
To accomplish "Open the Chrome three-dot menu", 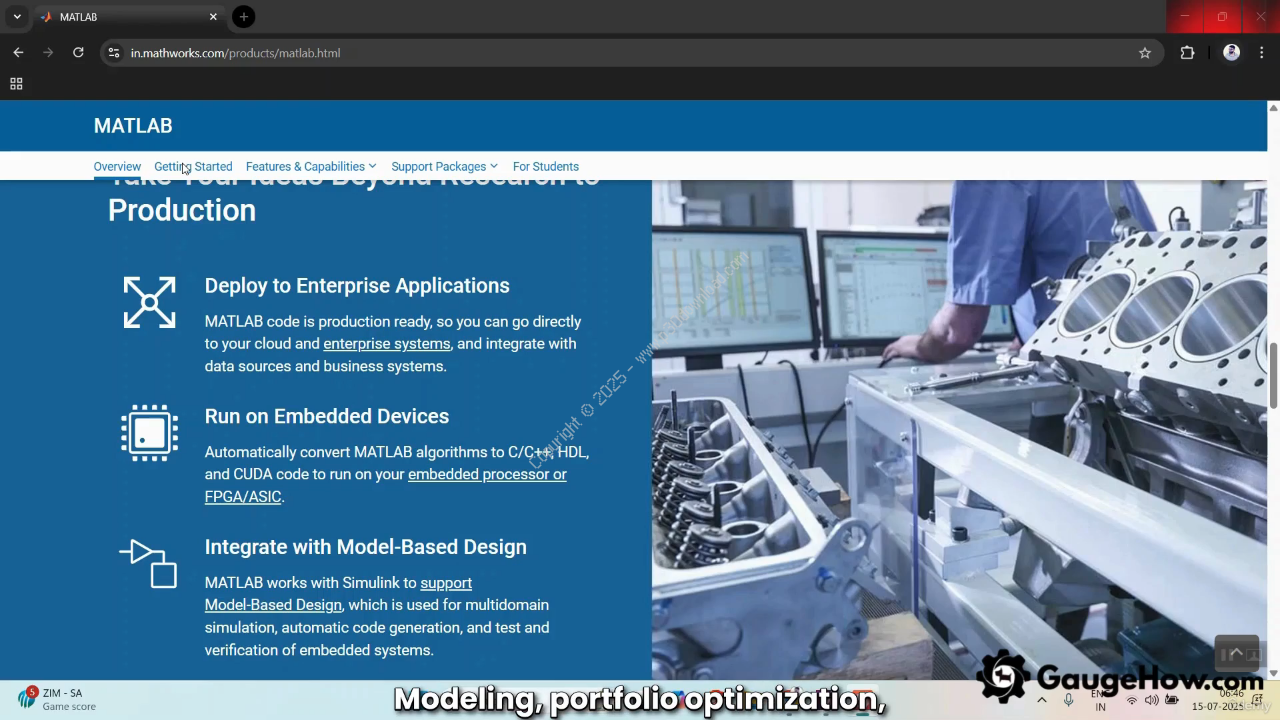I will pos(1262,53).
